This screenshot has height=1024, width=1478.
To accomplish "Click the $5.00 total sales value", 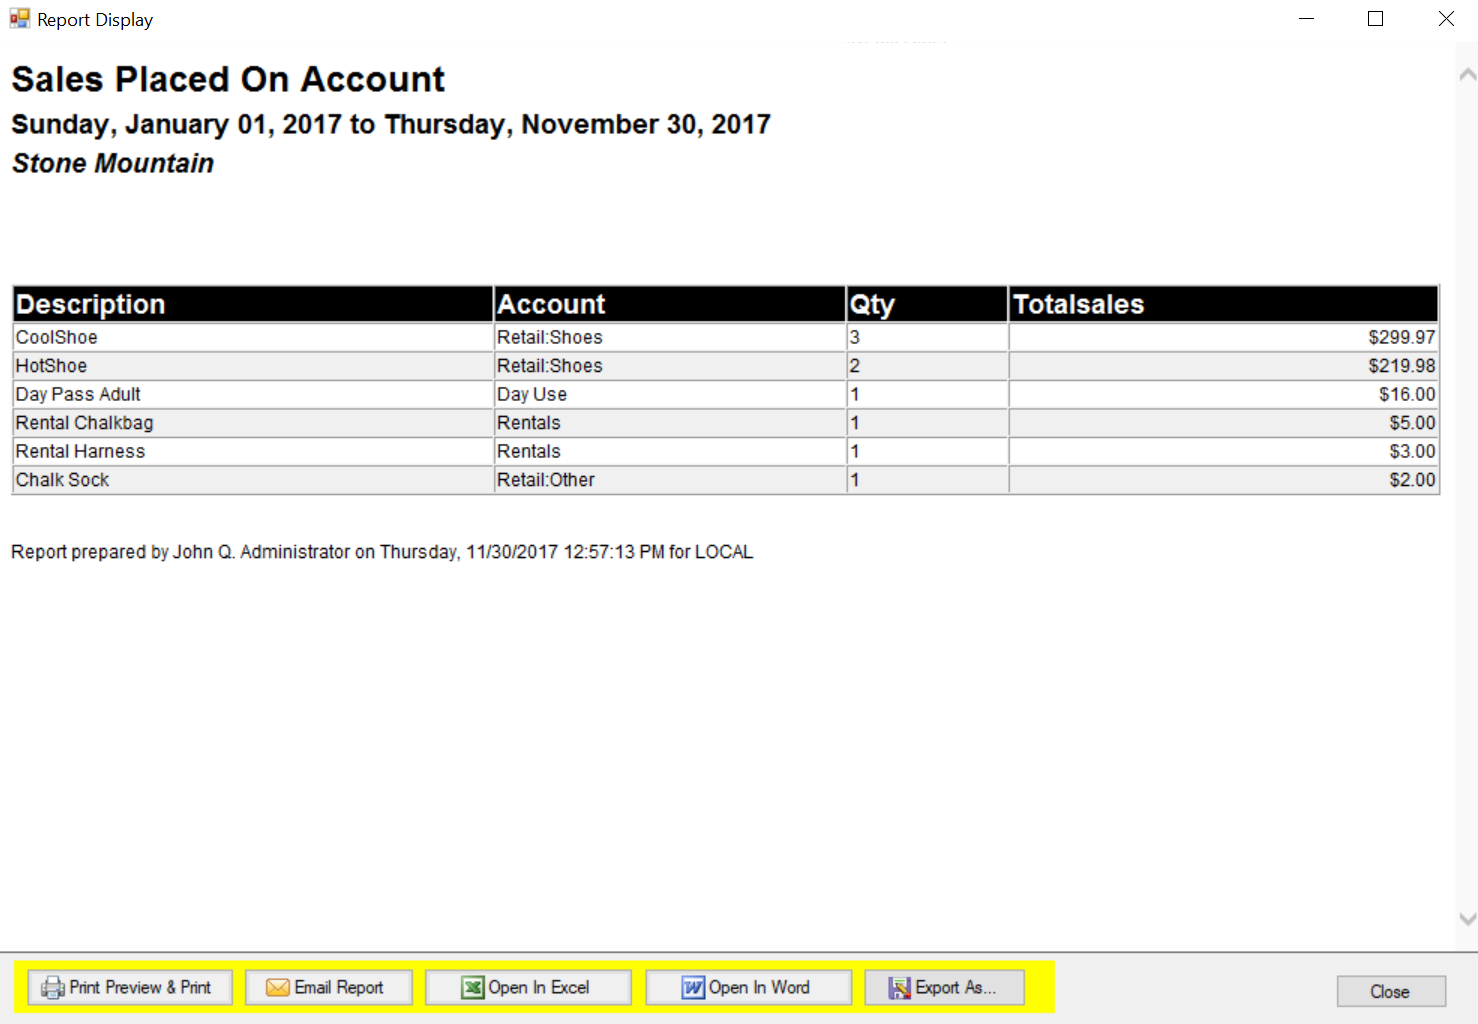I will pos(1412,423).
